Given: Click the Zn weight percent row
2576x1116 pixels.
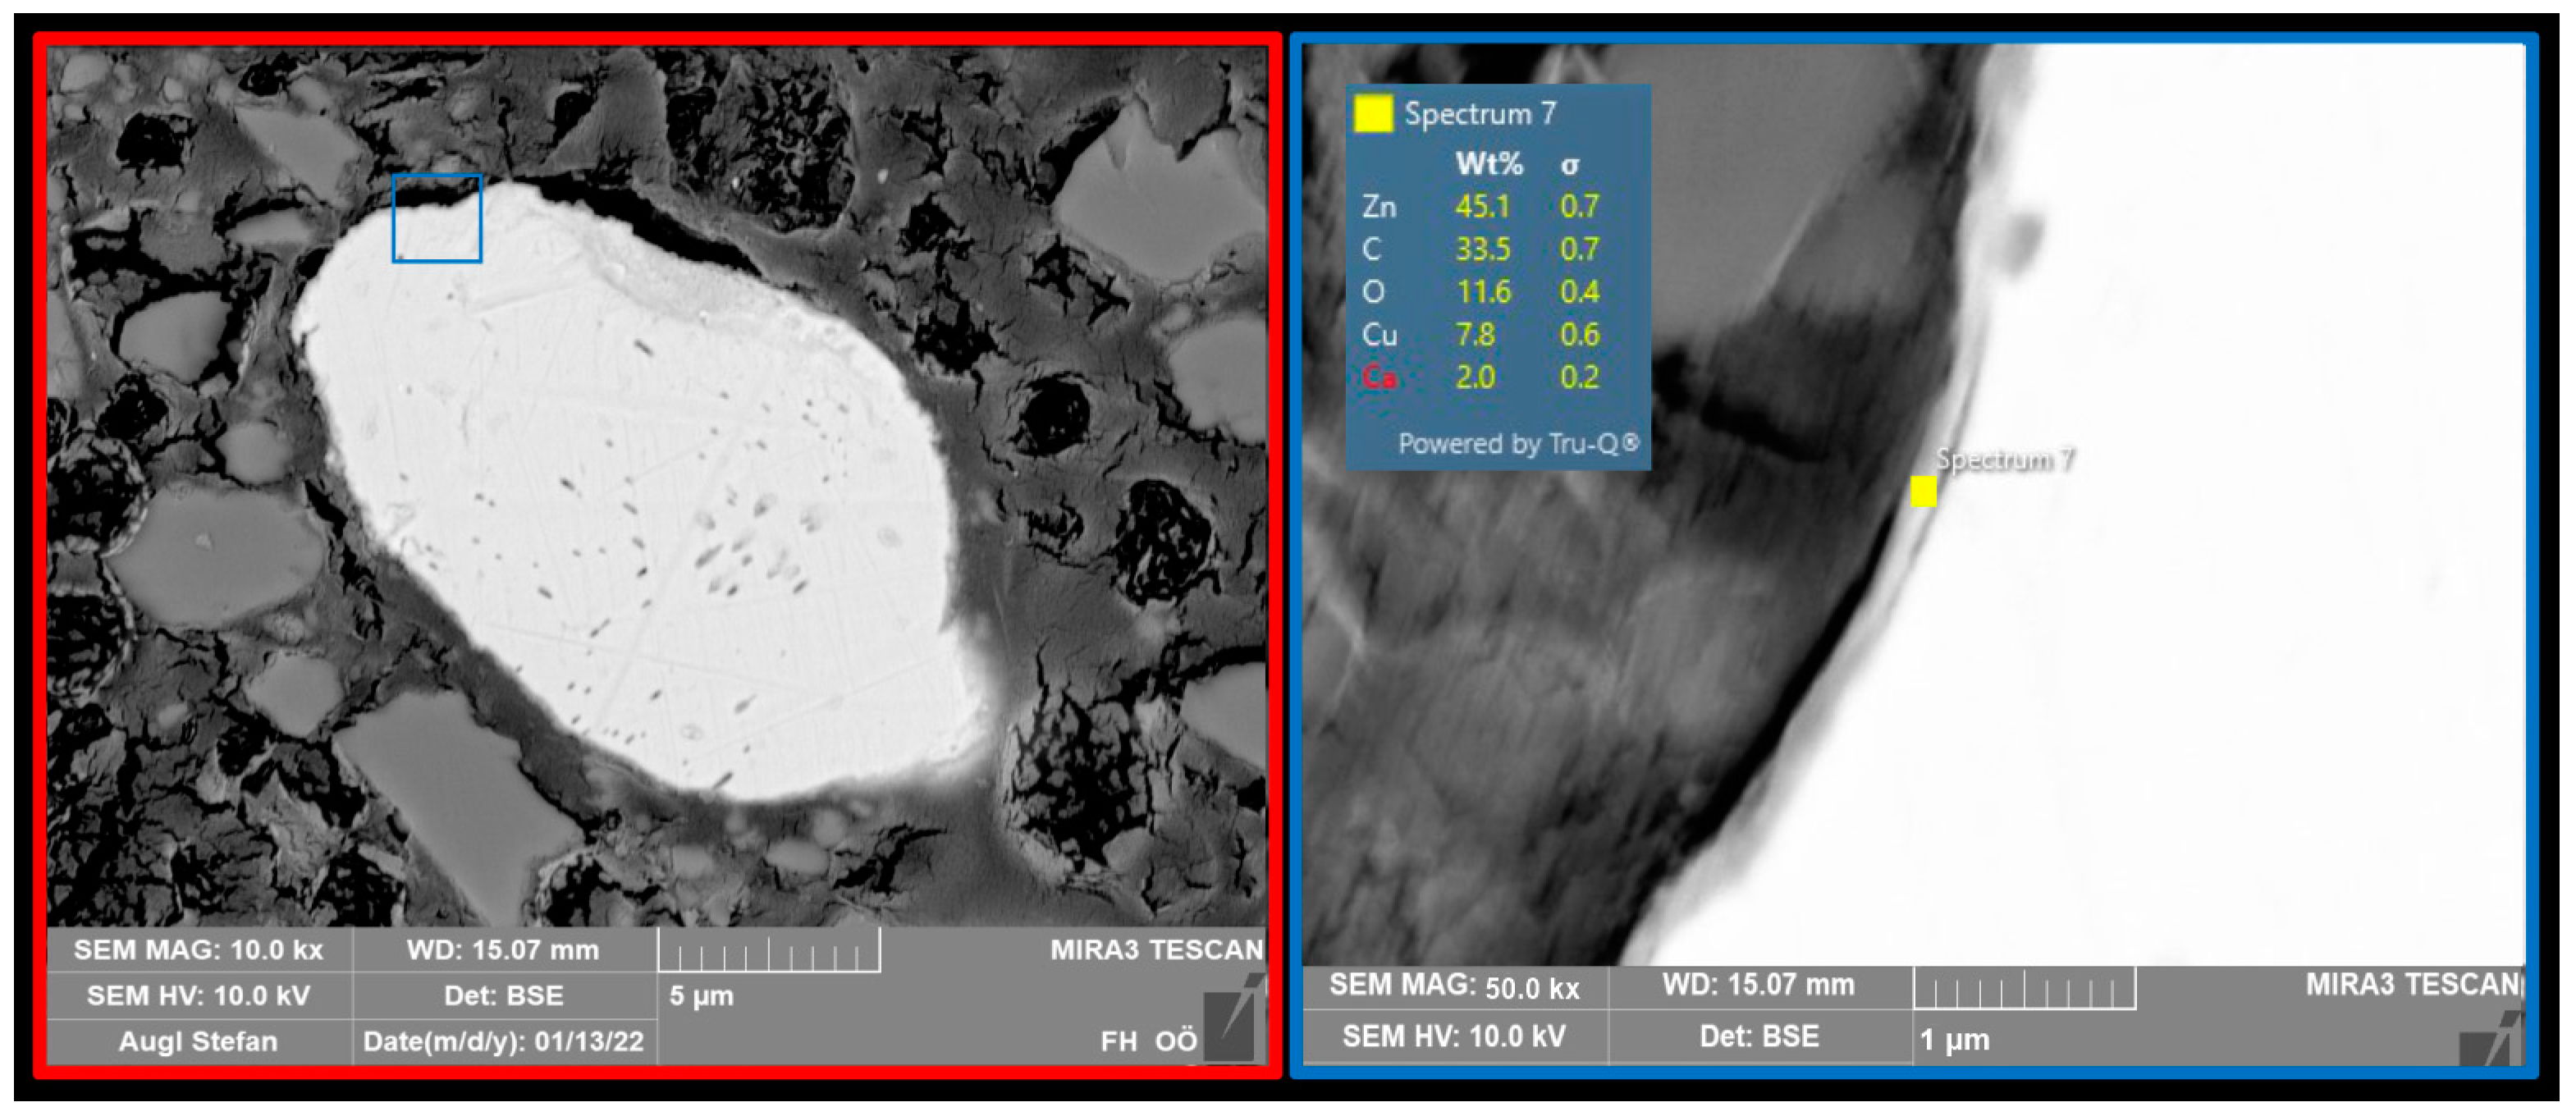Looking at the screenshot, I should (x=1480, y=206).
